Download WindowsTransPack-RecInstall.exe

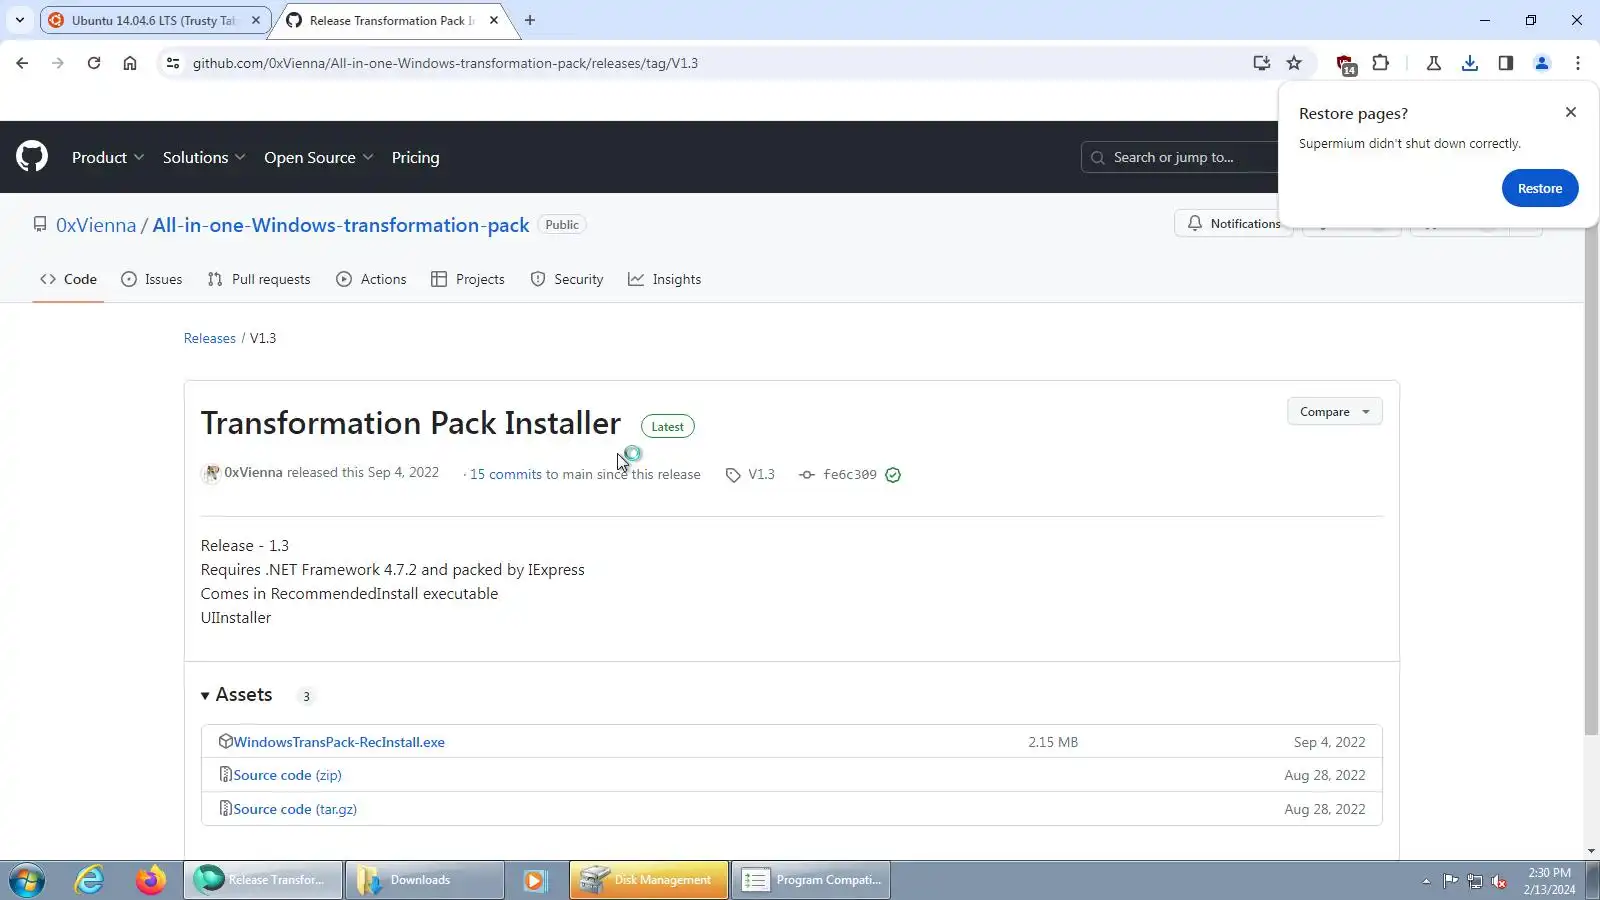pyautogui.click(x=339, y=742)
